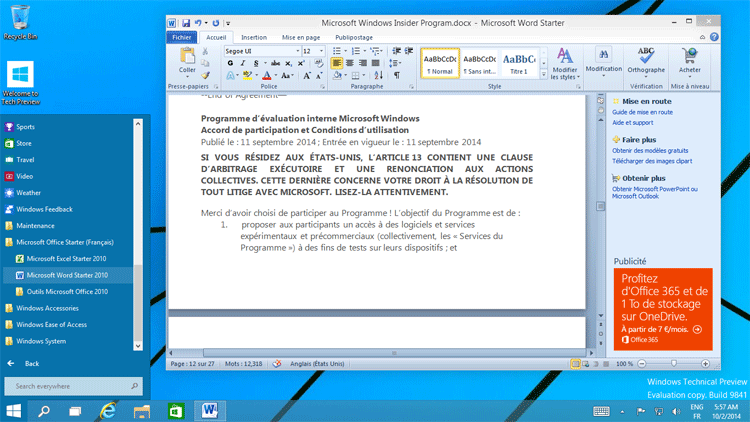Click taskbar Search magnifier icon
Image resolution: width=750 pixels, height=422 pixels.
44,411
